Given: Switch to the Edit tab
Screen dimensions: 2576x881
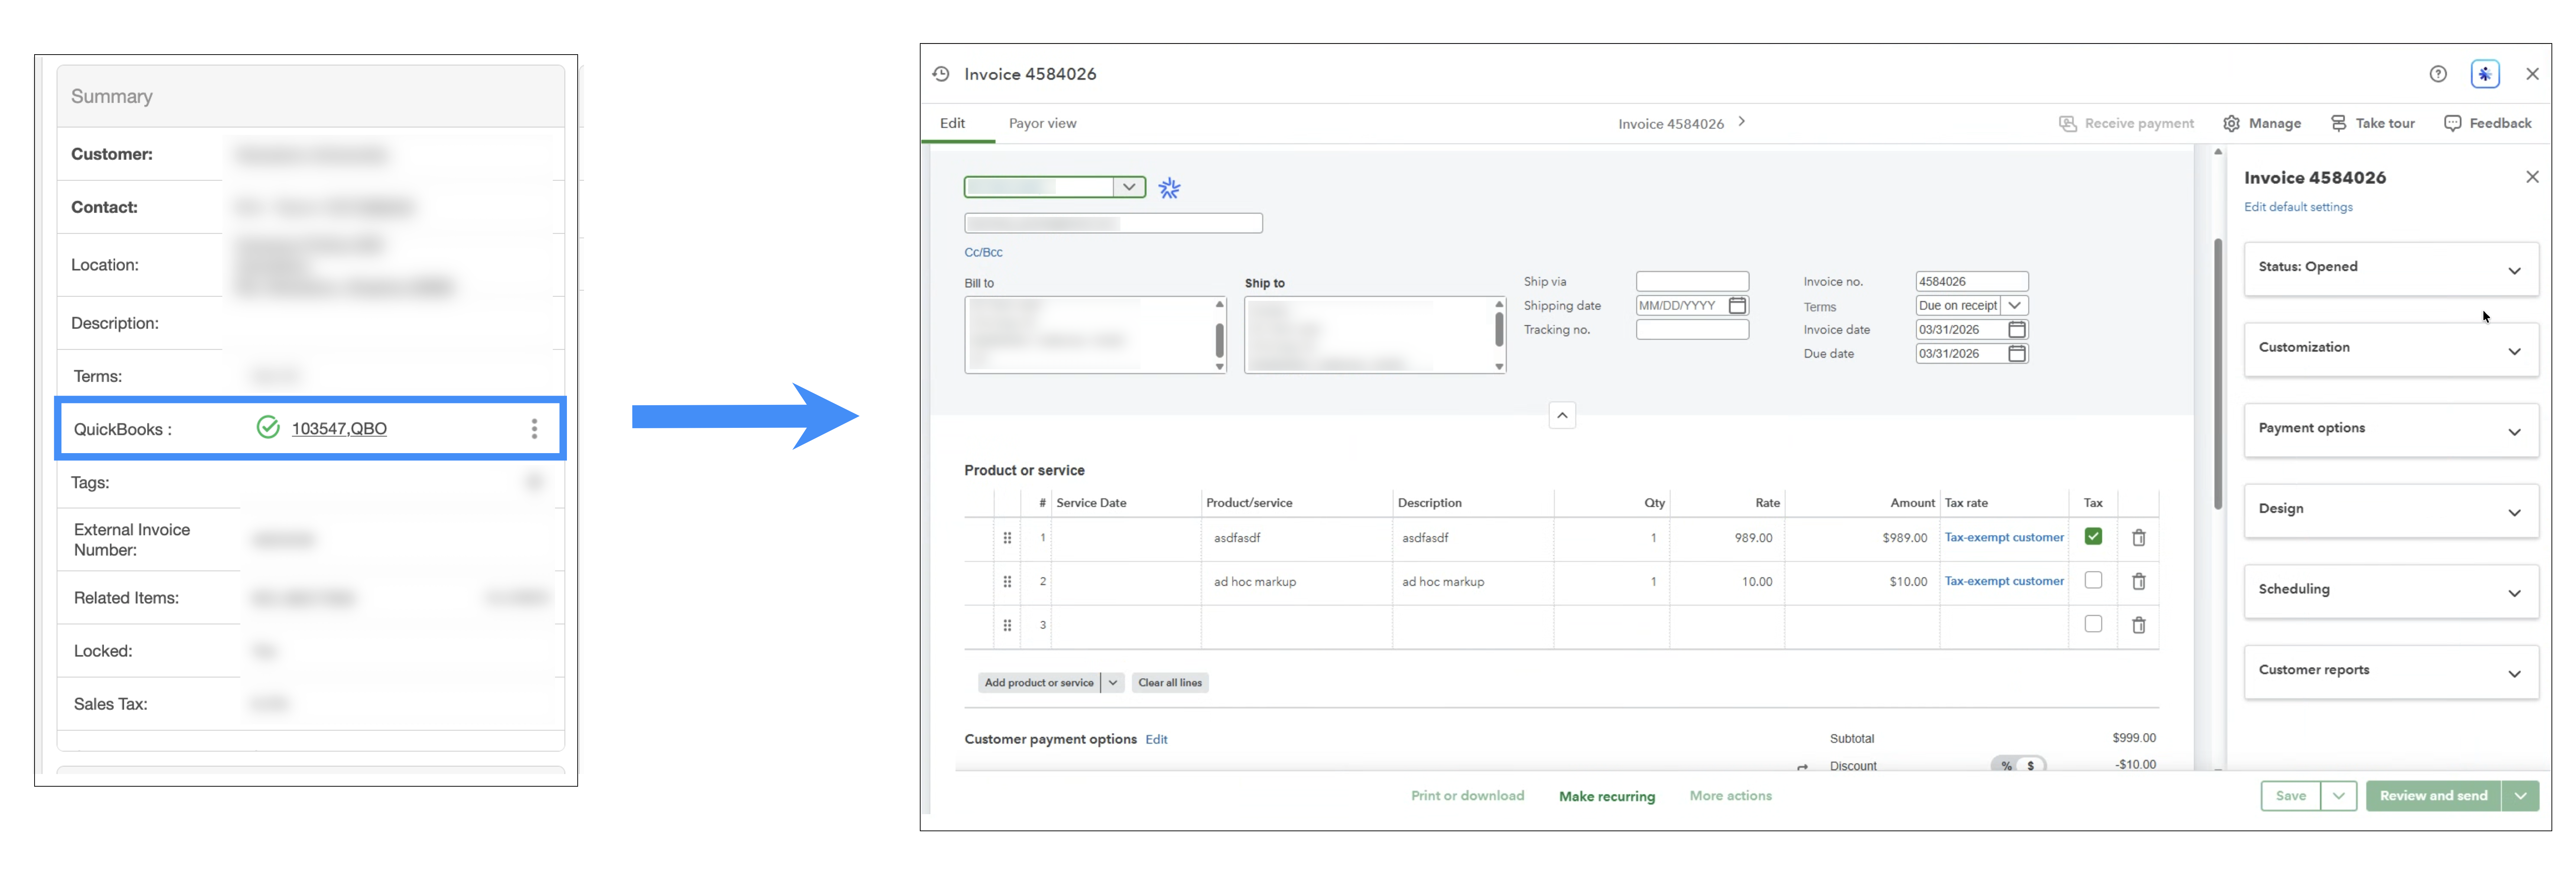Looking at the screenshot, I should (x=952, y=123).
